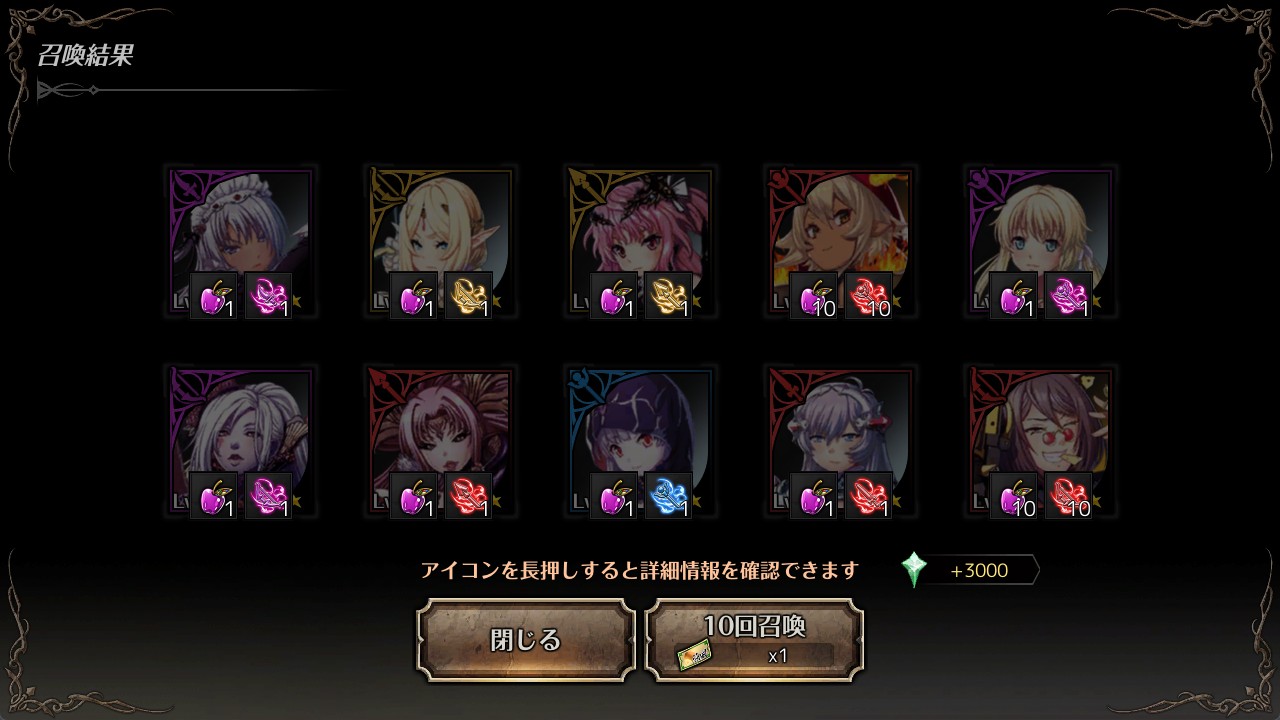Screen dimensions: 1280x720
Task: Select the blonde blue-eyed character in purple frame
Action: 1040,241
